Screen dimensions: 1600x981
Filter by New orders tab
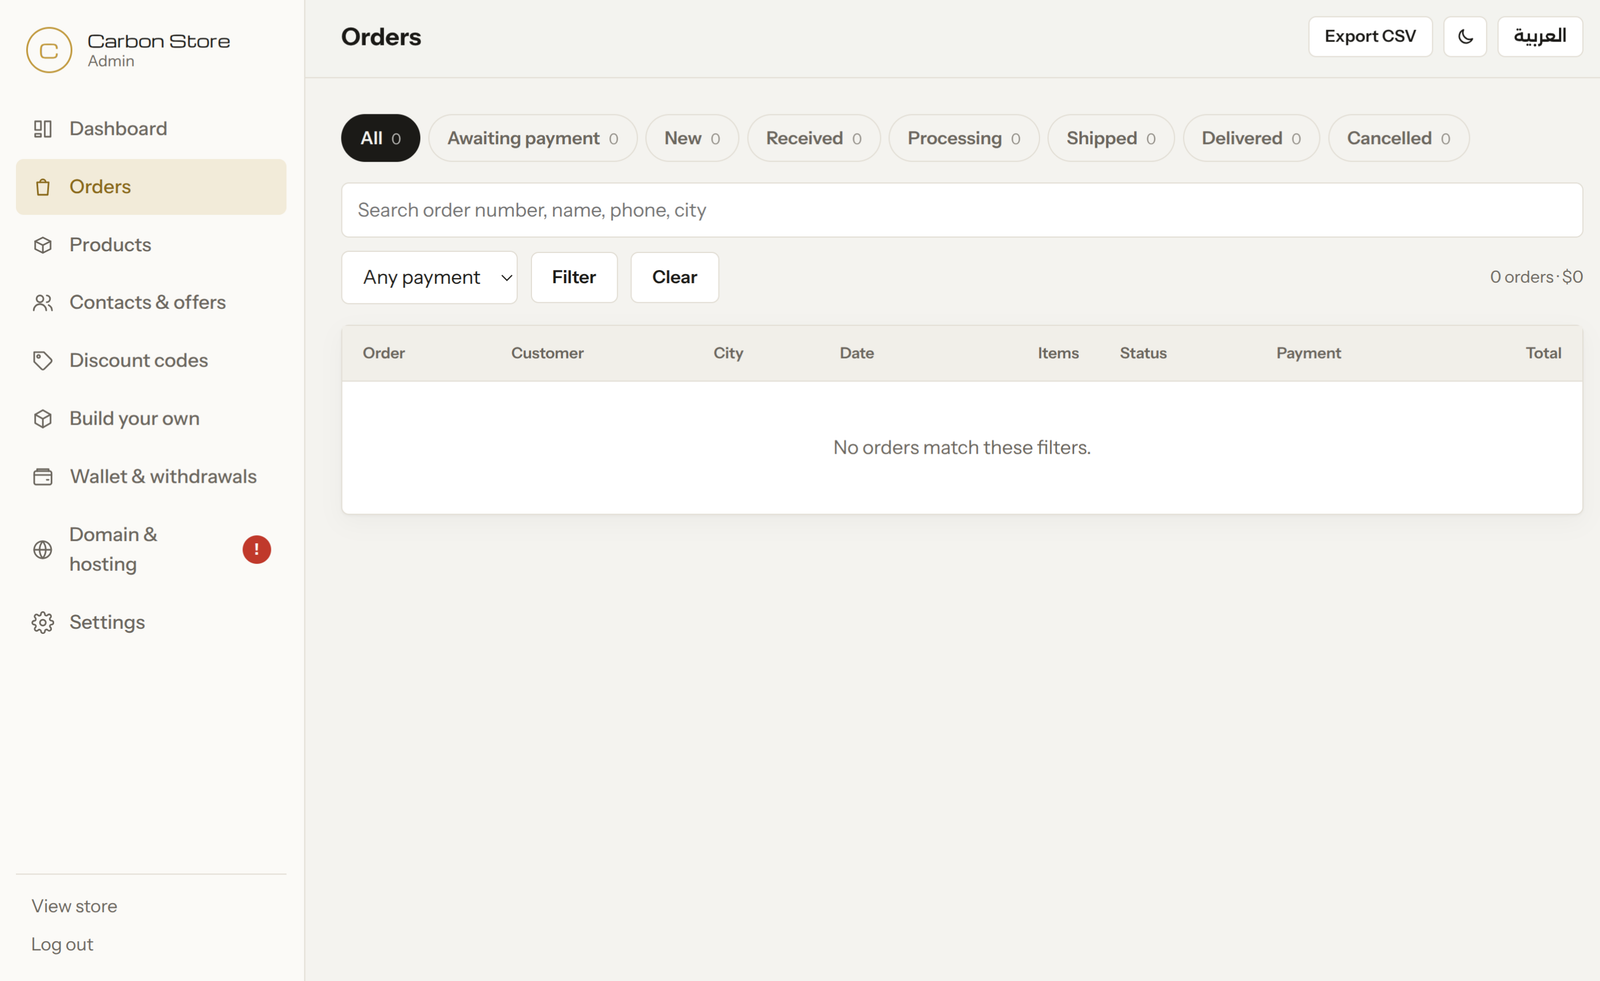pyautogui.click(x=692, y=138)
